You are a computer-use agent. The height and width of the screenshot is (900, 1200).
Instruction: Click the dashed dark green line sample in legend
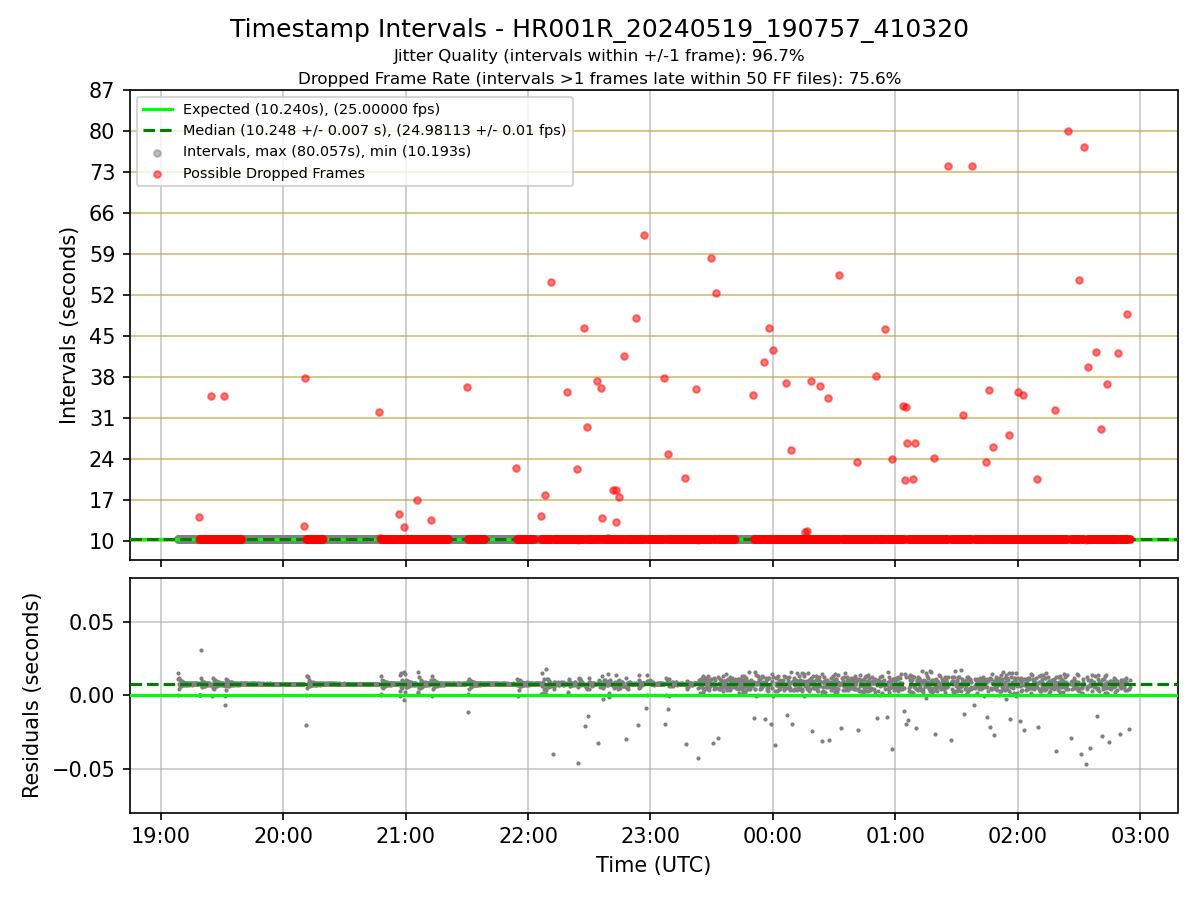159,131
